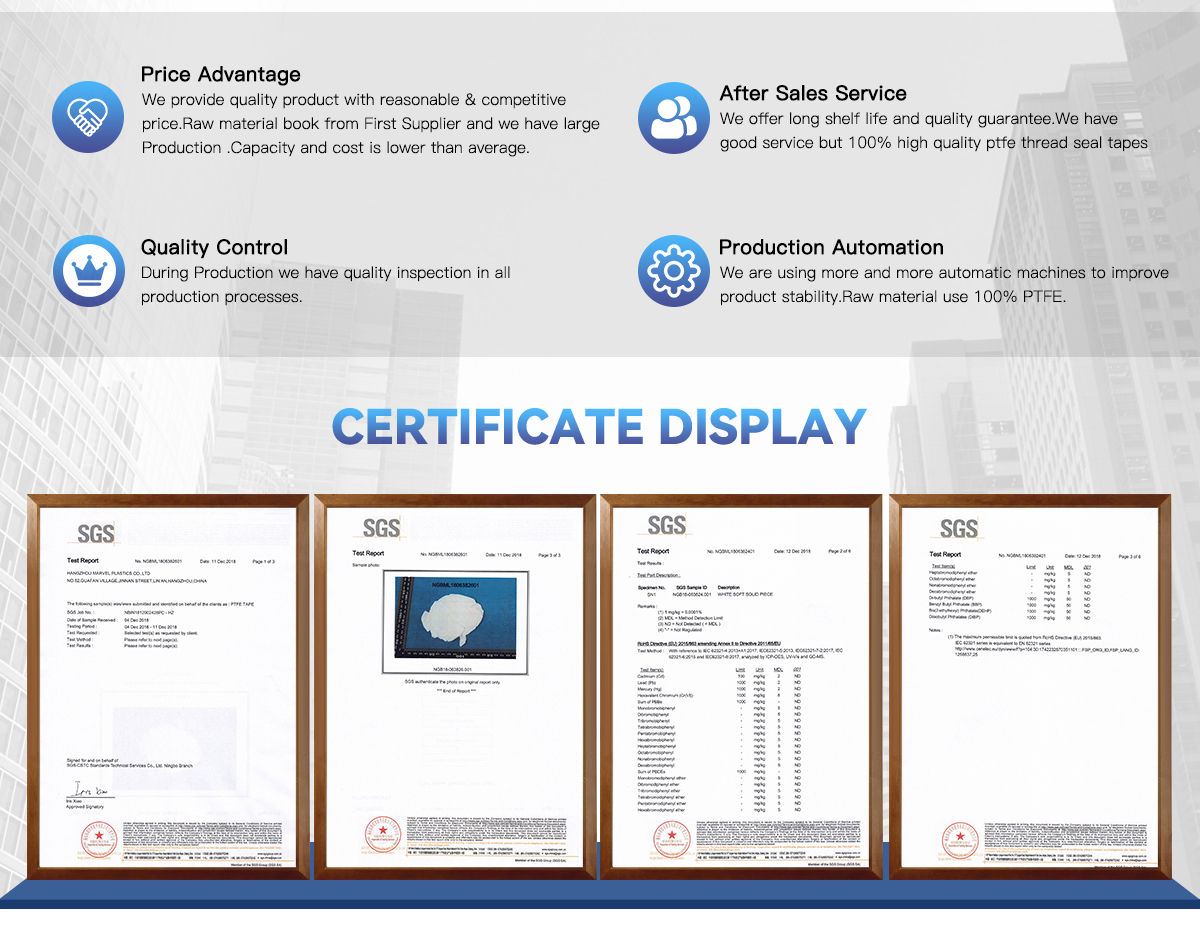Select the Price Advantage heading
This screenshot has width=1200, height=929.
coord(220,75)
